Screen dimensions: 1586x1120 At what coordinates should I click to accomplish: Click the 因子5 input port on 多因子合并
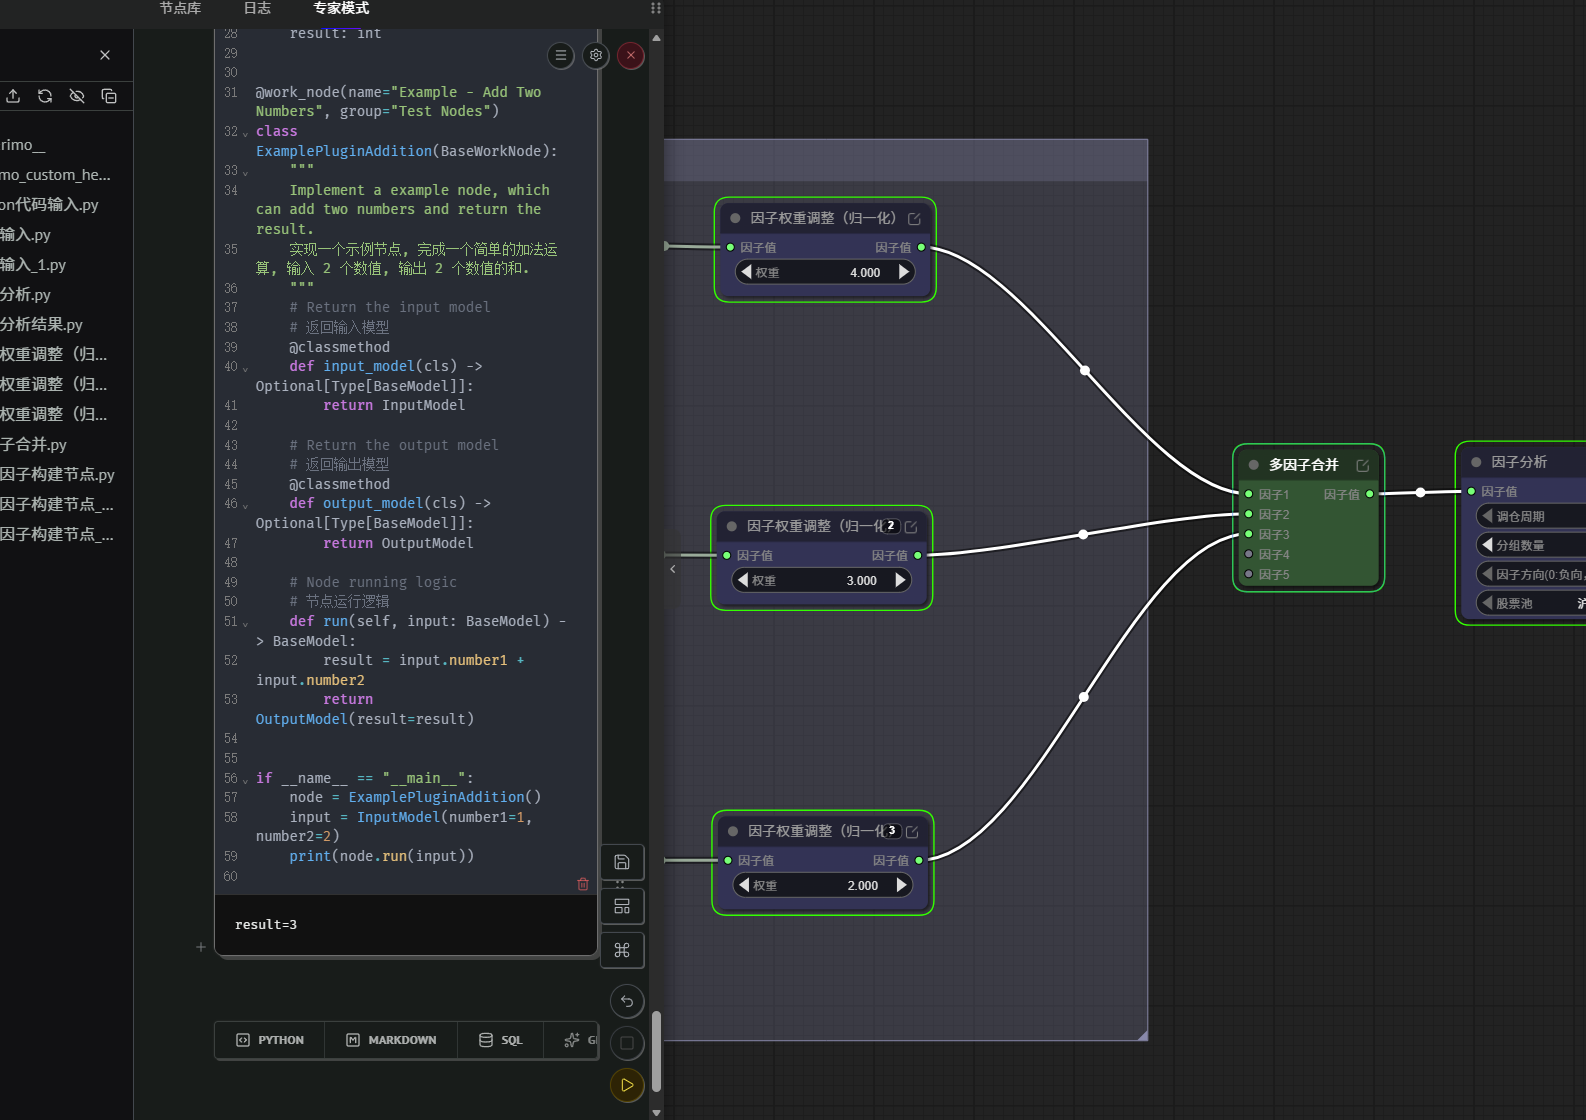[x=1249, y=574]
